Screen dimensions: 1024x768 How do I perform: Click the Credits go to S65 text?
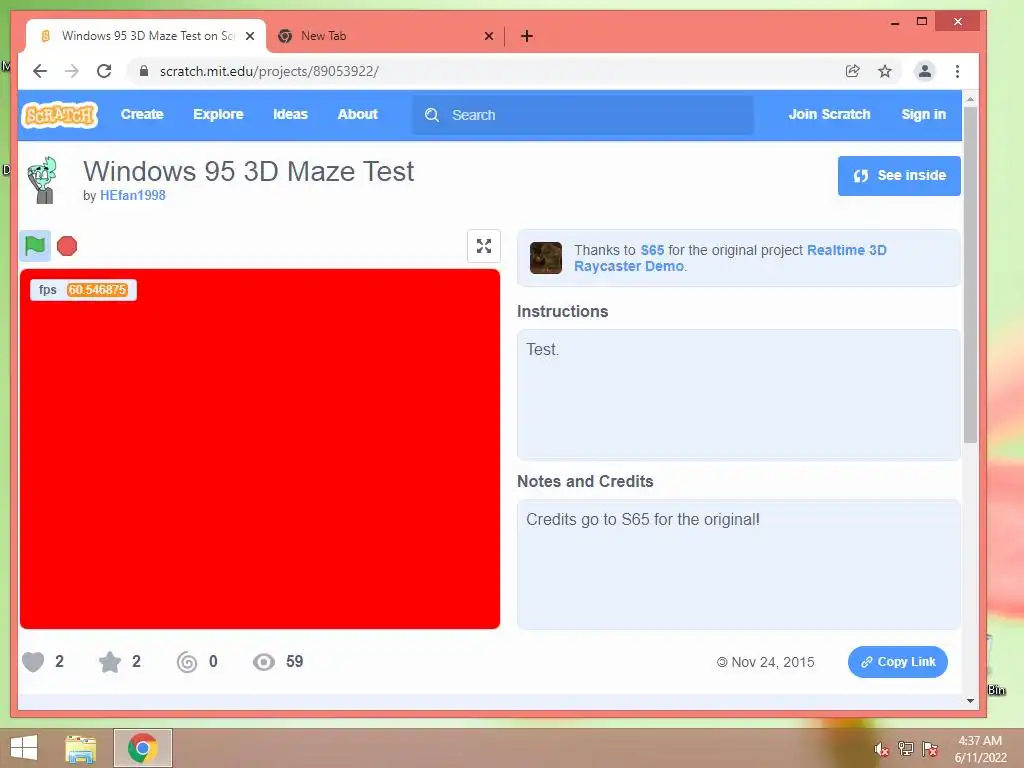click(643, 519)
